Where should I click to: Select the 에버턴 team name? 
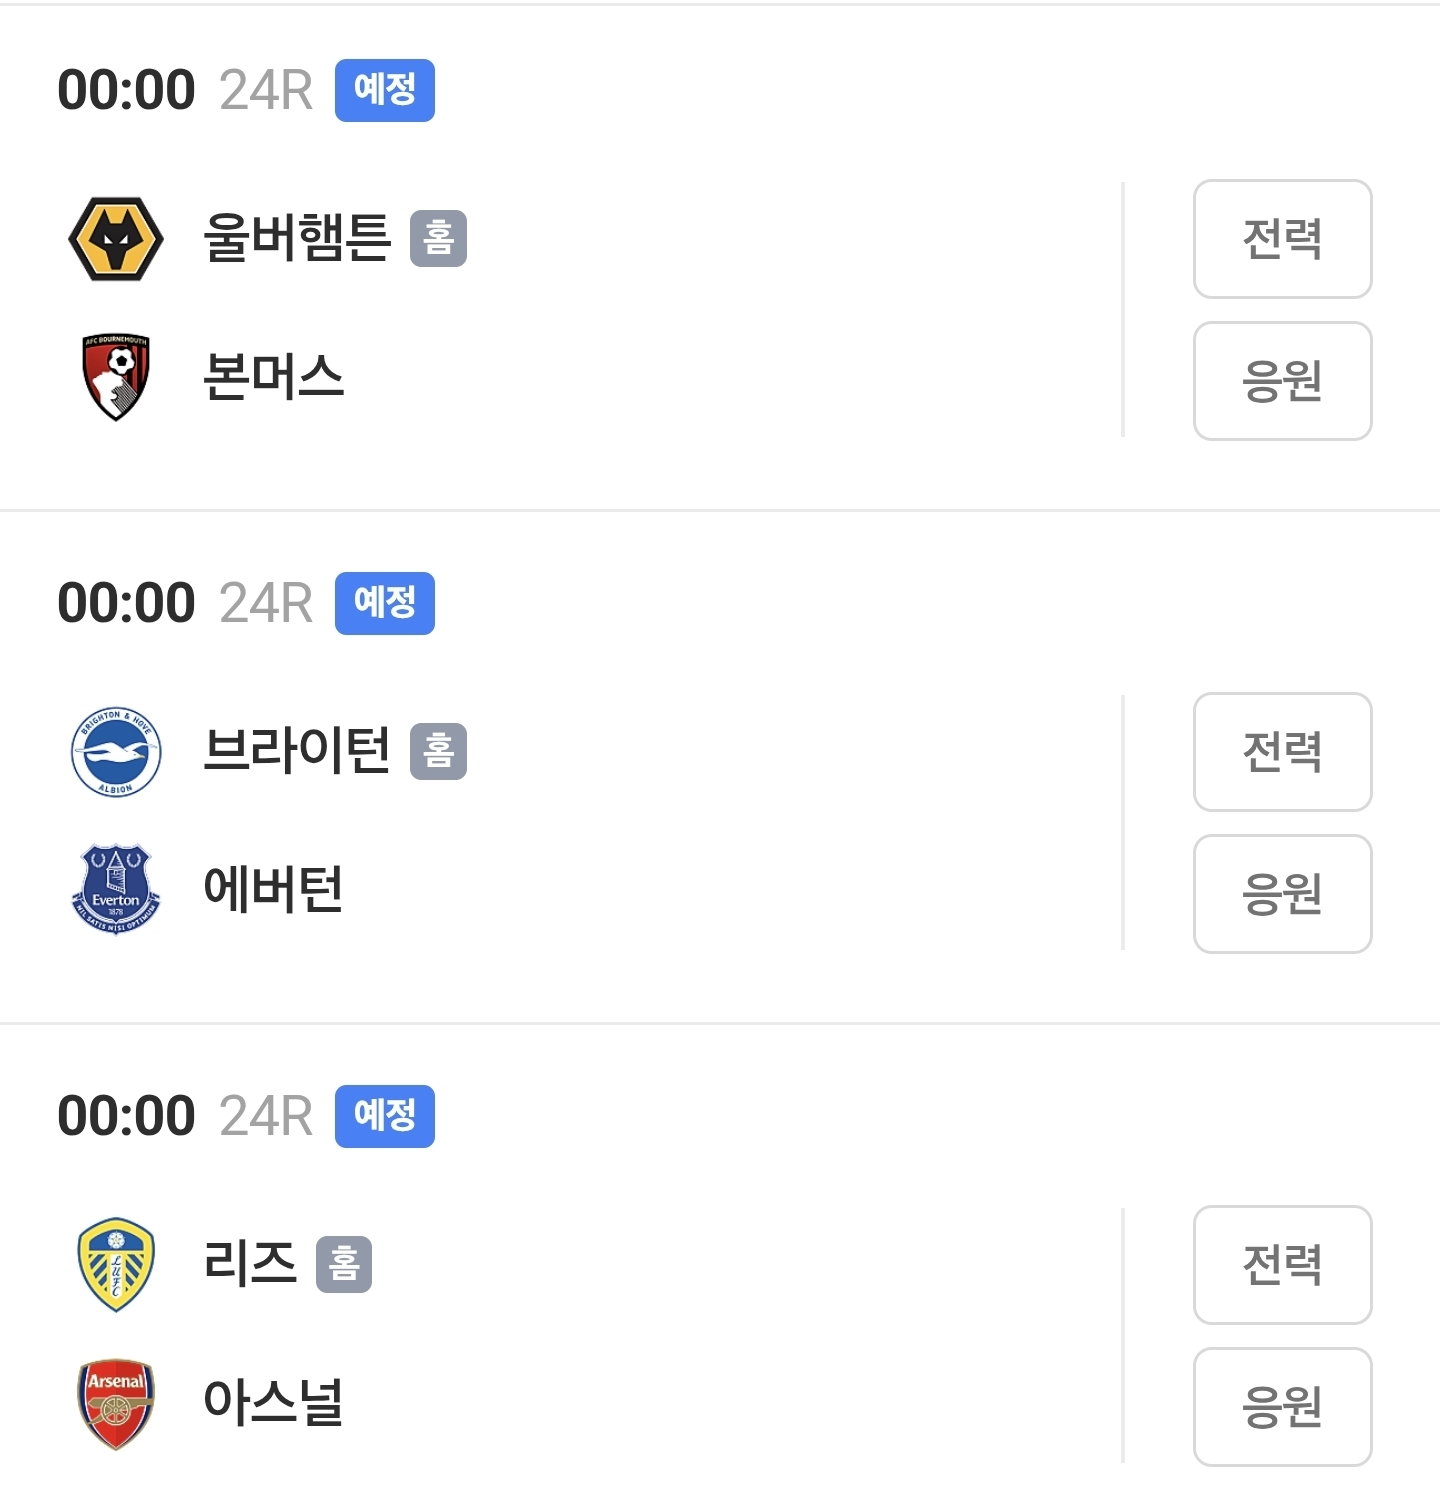[x=273, y=889]
